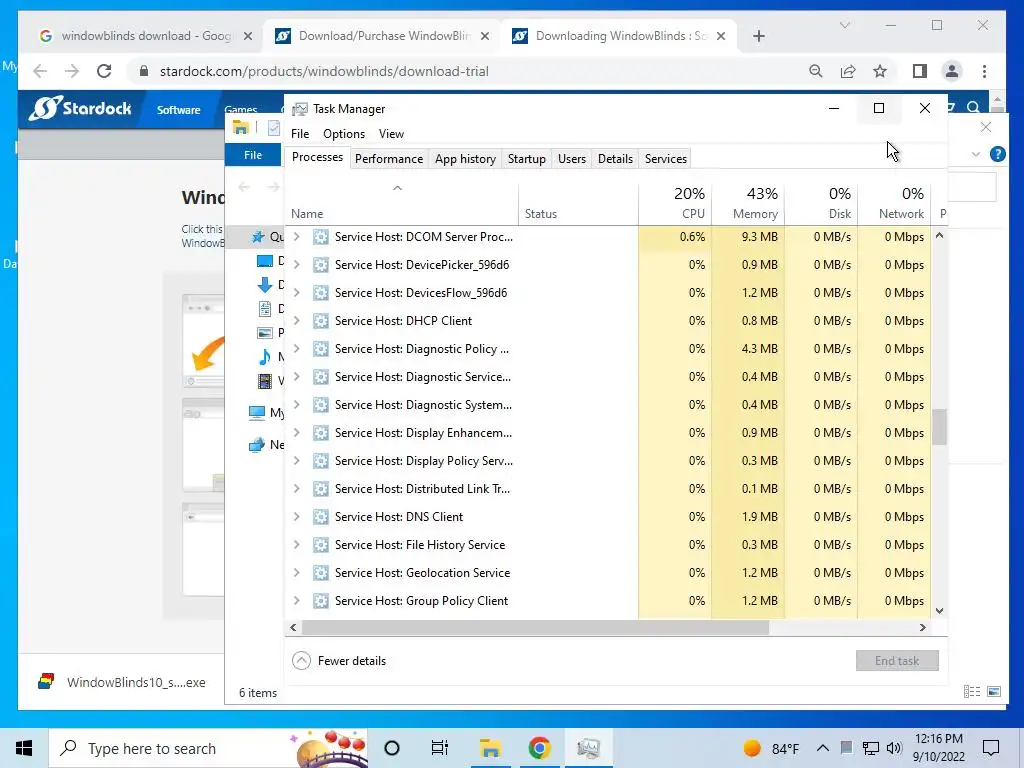Click the File Explorer help question mark icon
The image size is (1024, 768).
pos(997,154)
